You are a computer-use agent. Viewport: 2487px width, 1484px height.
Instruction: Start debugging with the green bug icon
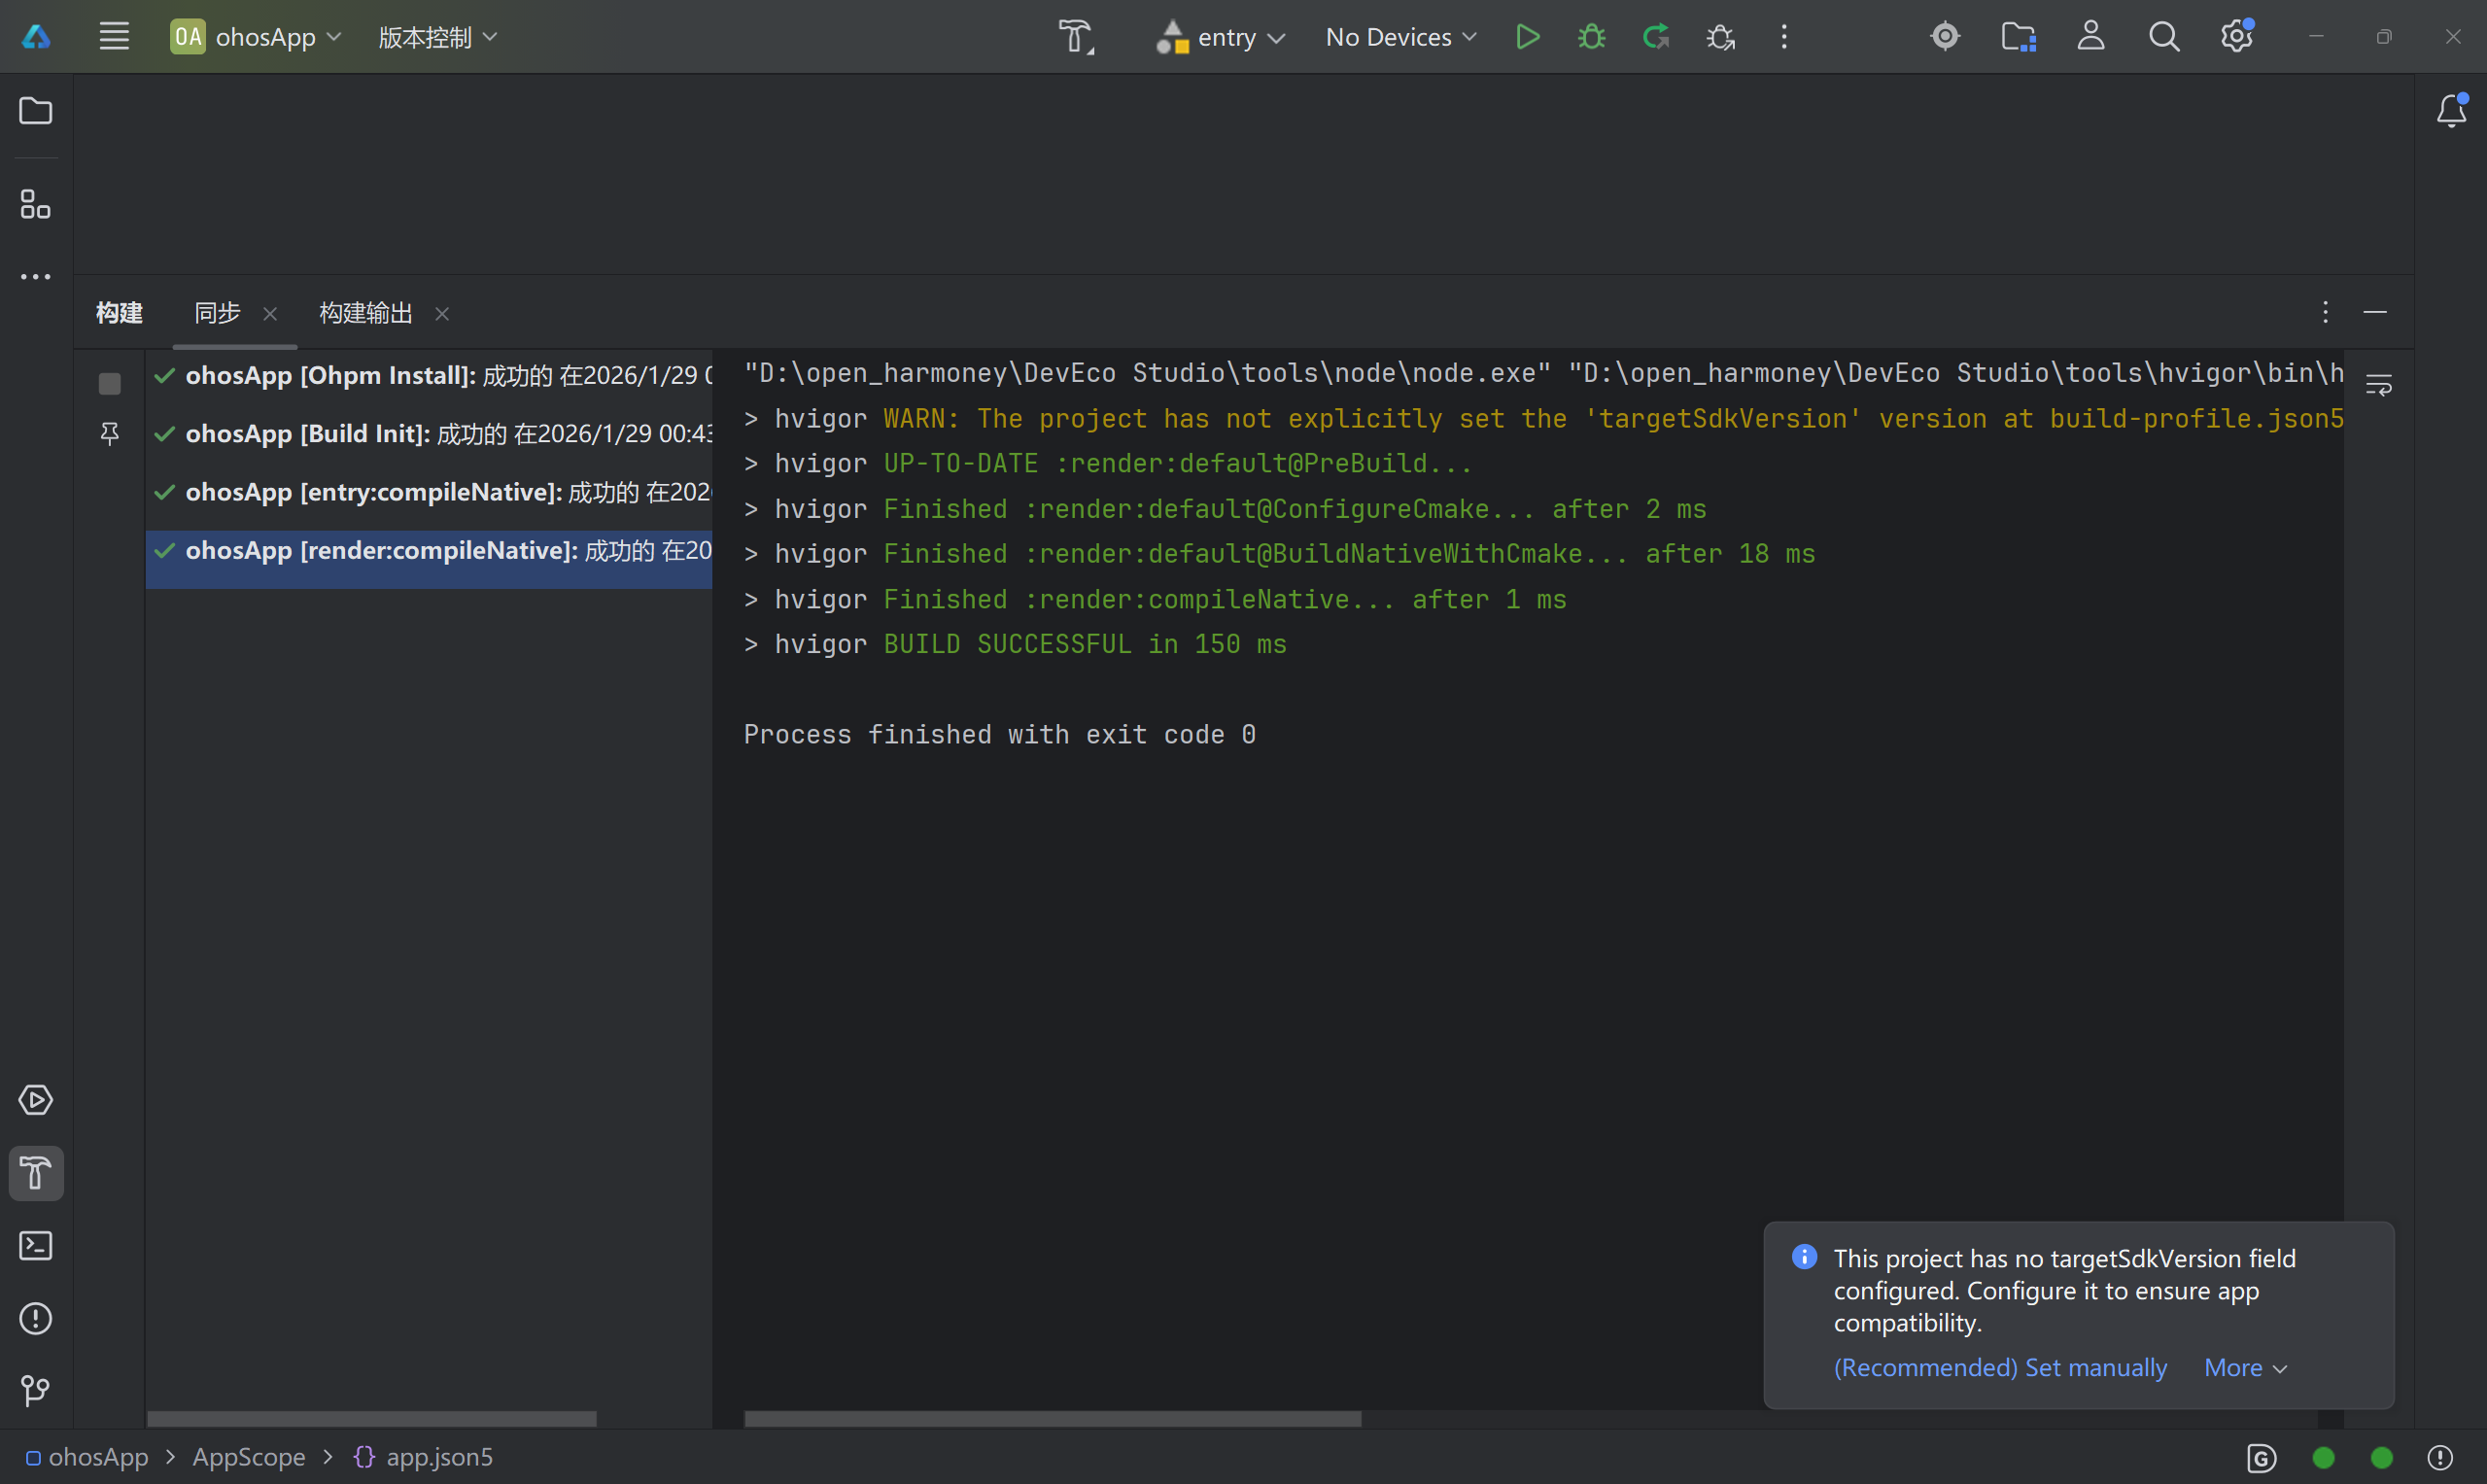pyautogui.click(x=1591, y=37)
